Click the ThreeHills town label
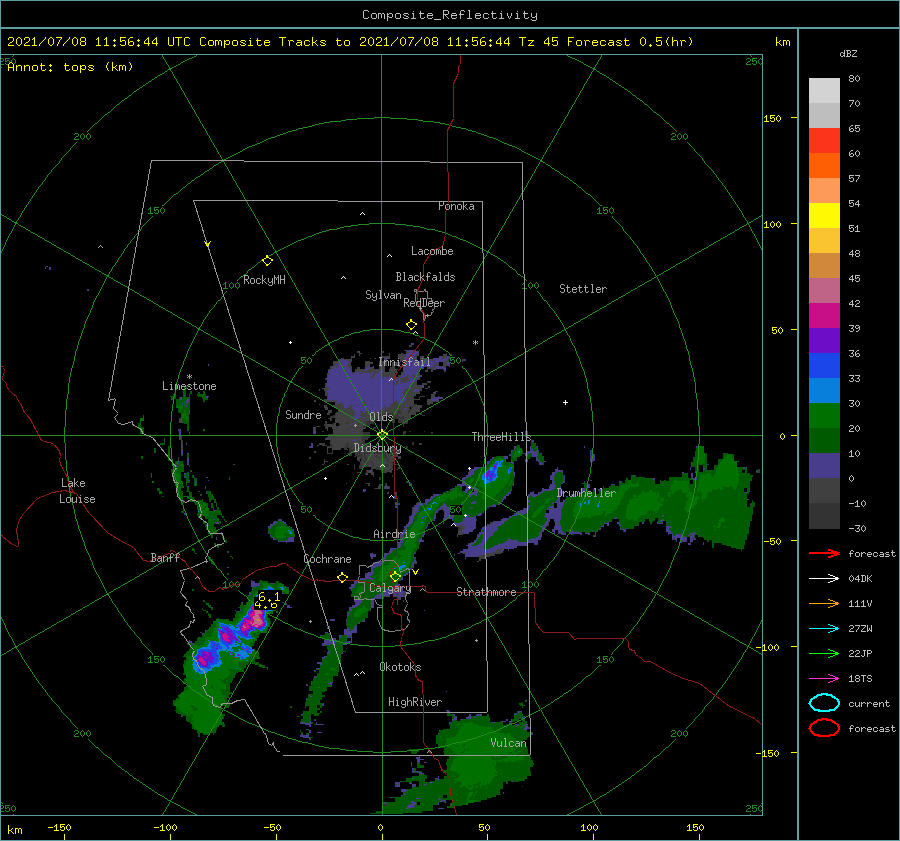 501,437
